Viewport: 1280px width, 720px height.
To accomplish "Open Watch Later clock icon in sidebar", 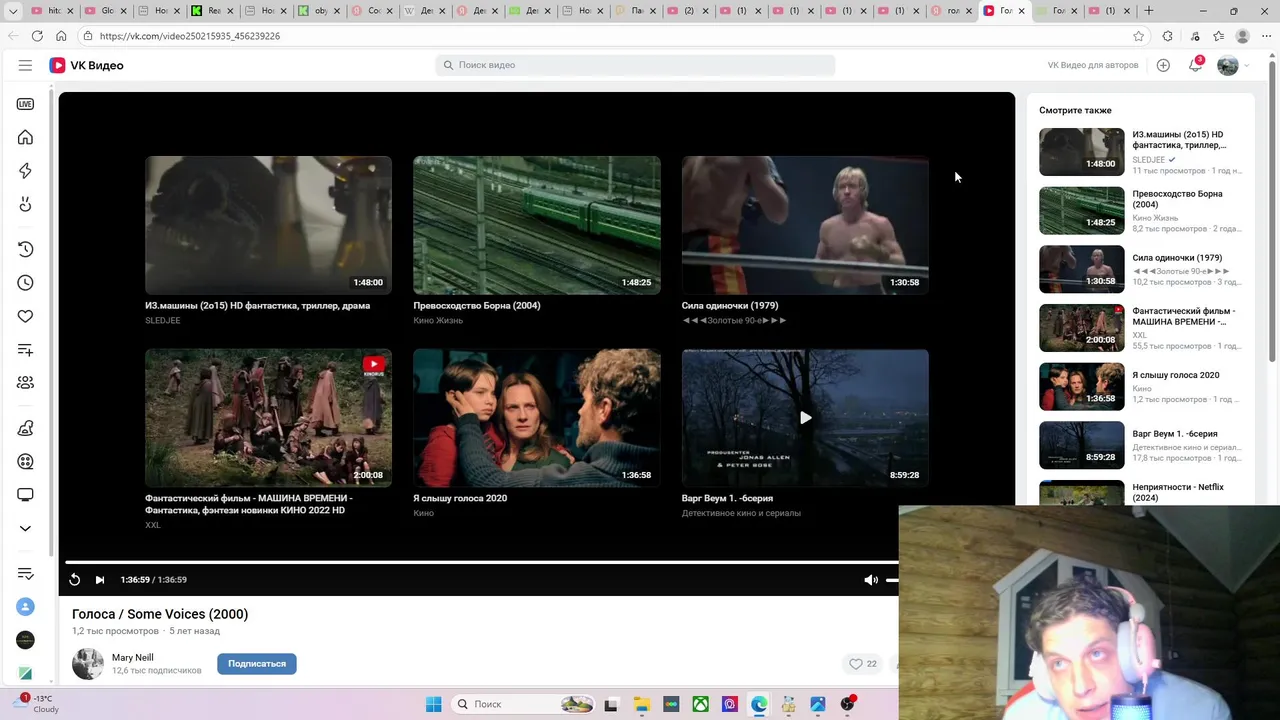I will coord(25,283).
